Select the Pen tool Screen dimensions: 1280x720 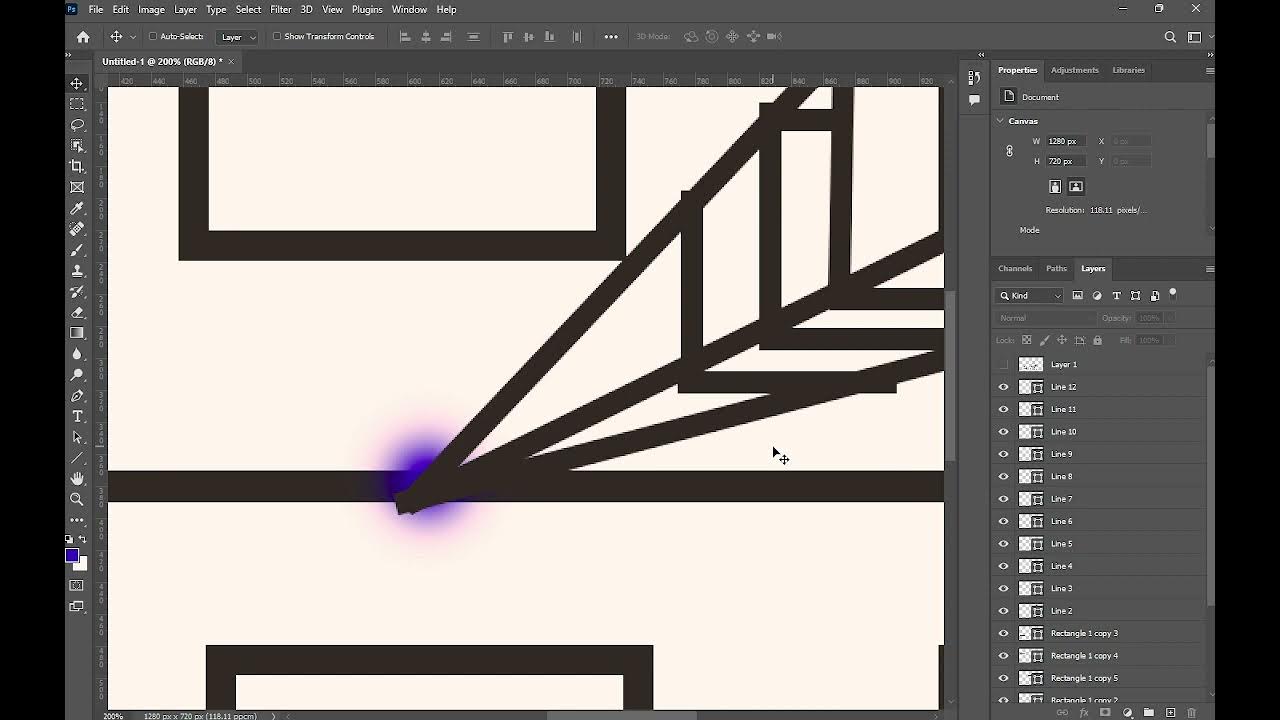click(77, 396)
